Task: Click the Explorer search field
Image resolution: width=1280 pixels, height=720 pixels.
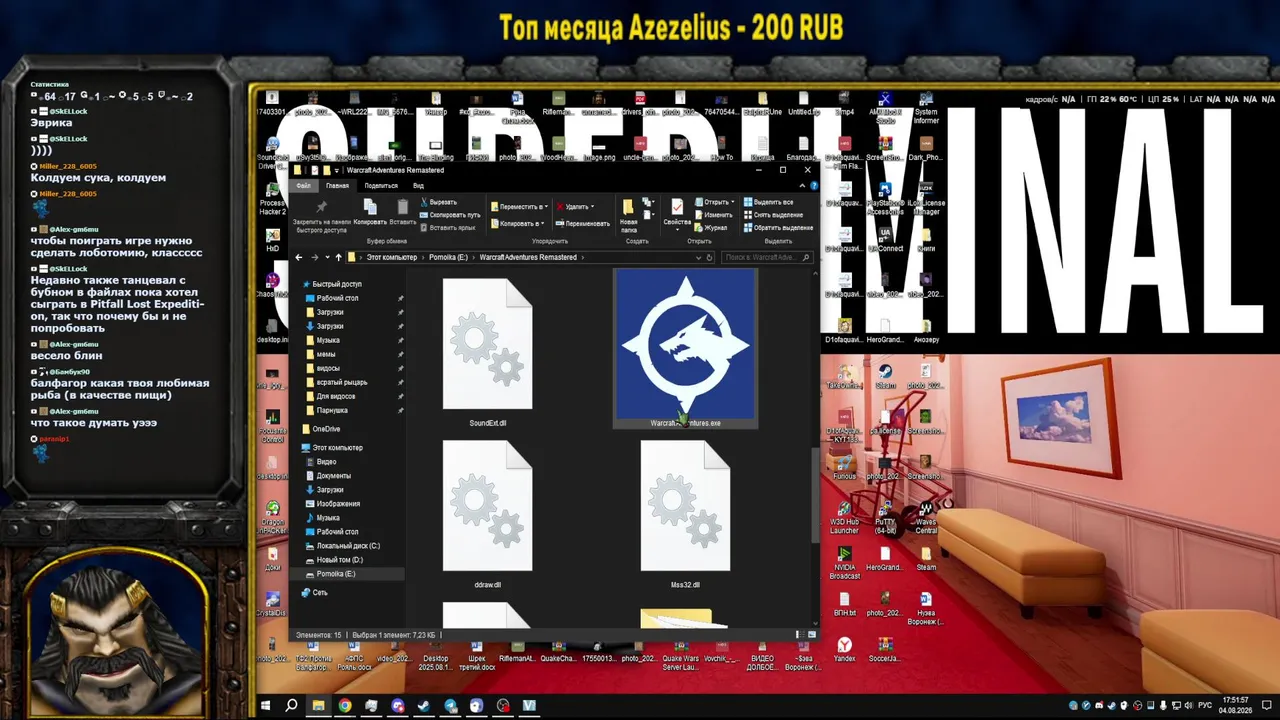Action: coord(766,257)
